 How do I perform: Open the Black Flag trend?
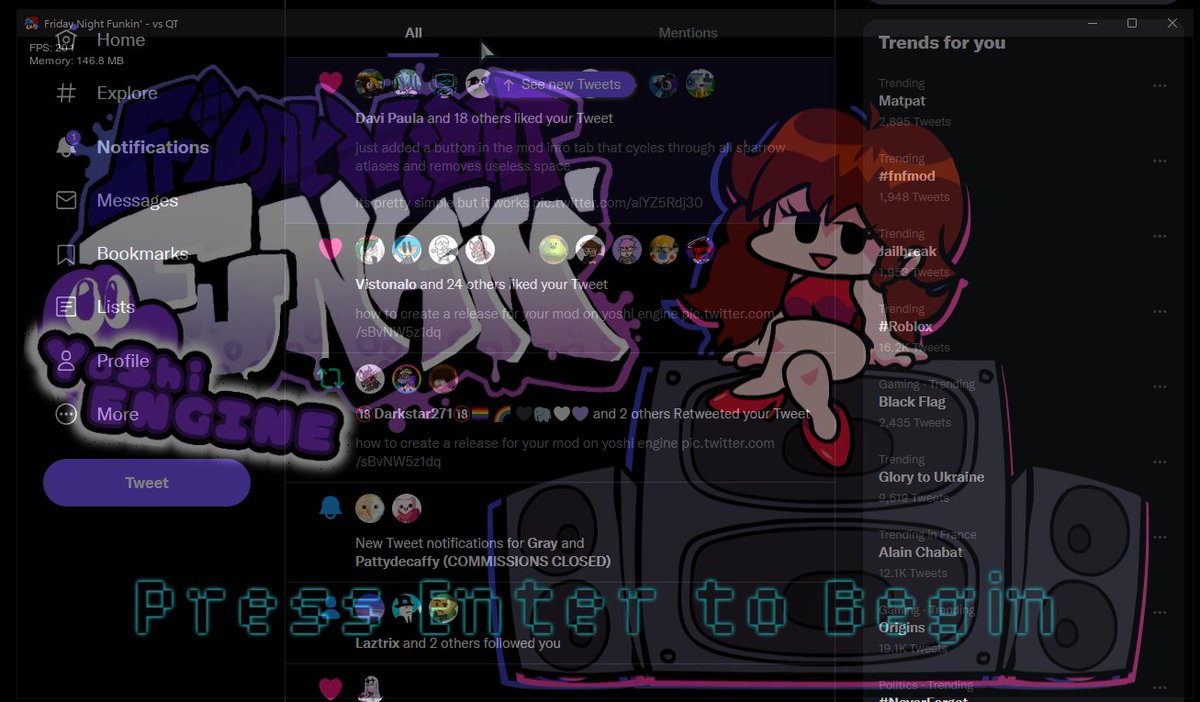[x=912, y=401]
